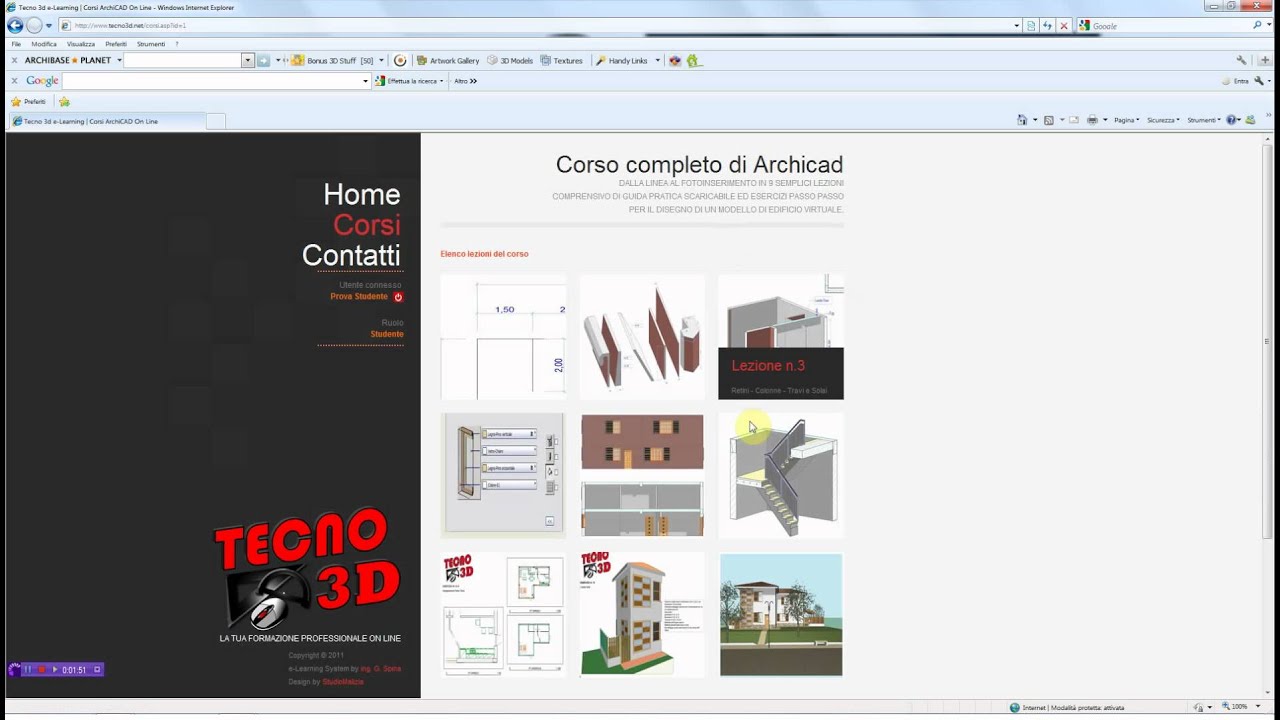Viewport: 1280px width, 720px height.
Task: Click the browser Forward arrow button
Action: tap(34, 26)
